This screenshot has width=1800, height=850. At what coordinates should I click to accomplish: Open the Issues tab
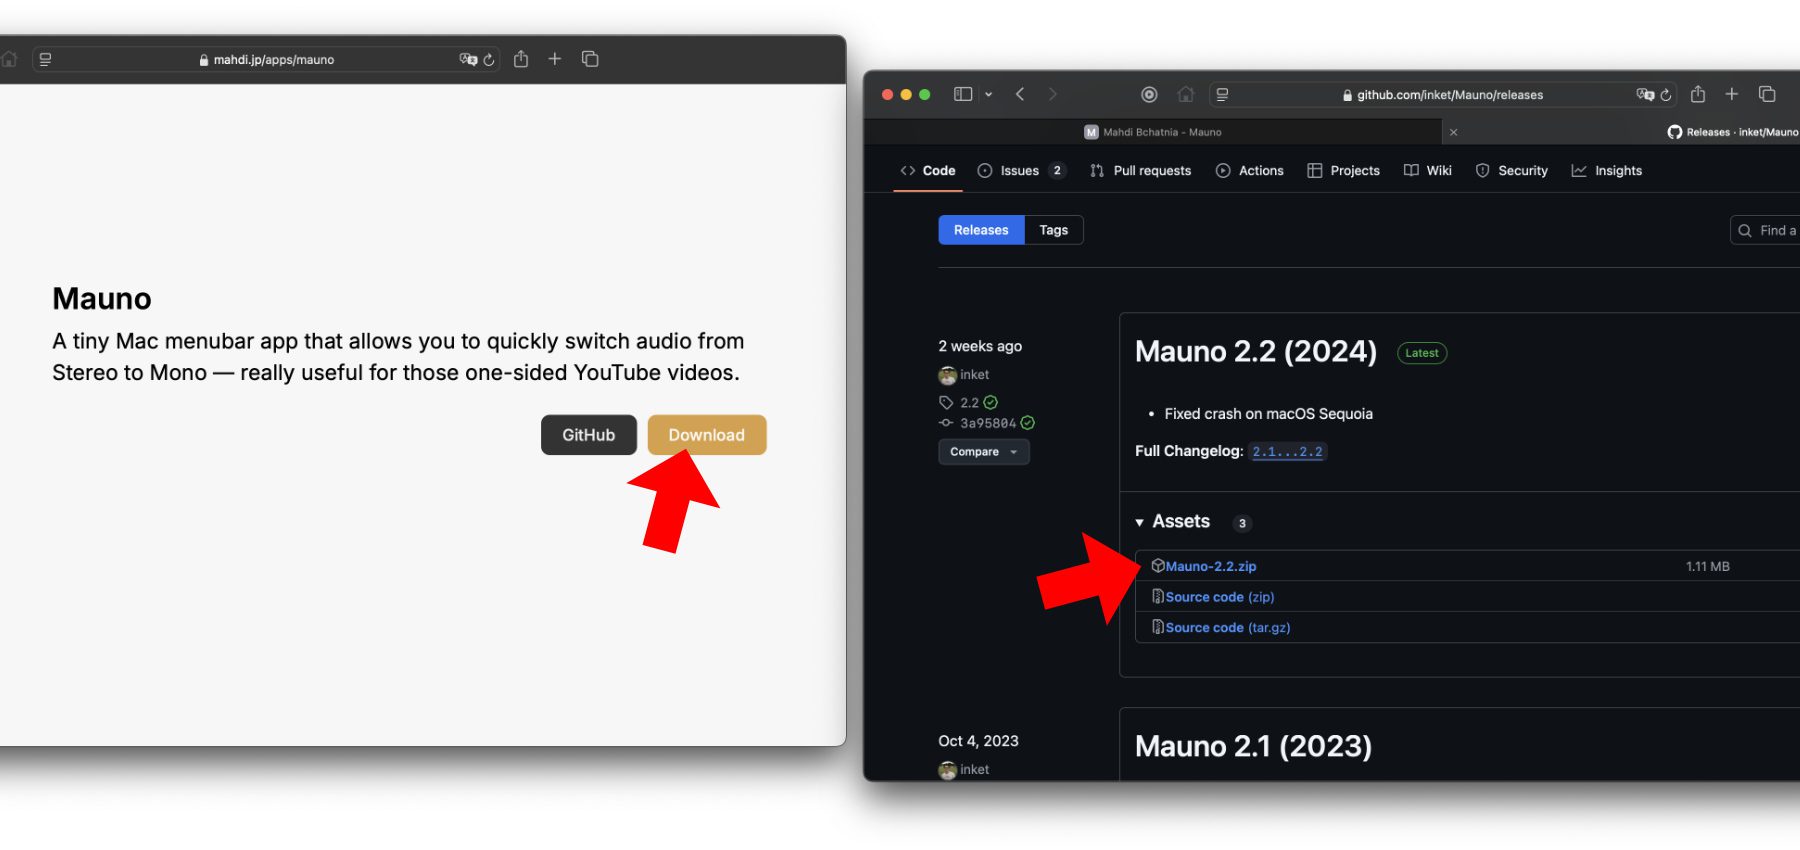1020,171
